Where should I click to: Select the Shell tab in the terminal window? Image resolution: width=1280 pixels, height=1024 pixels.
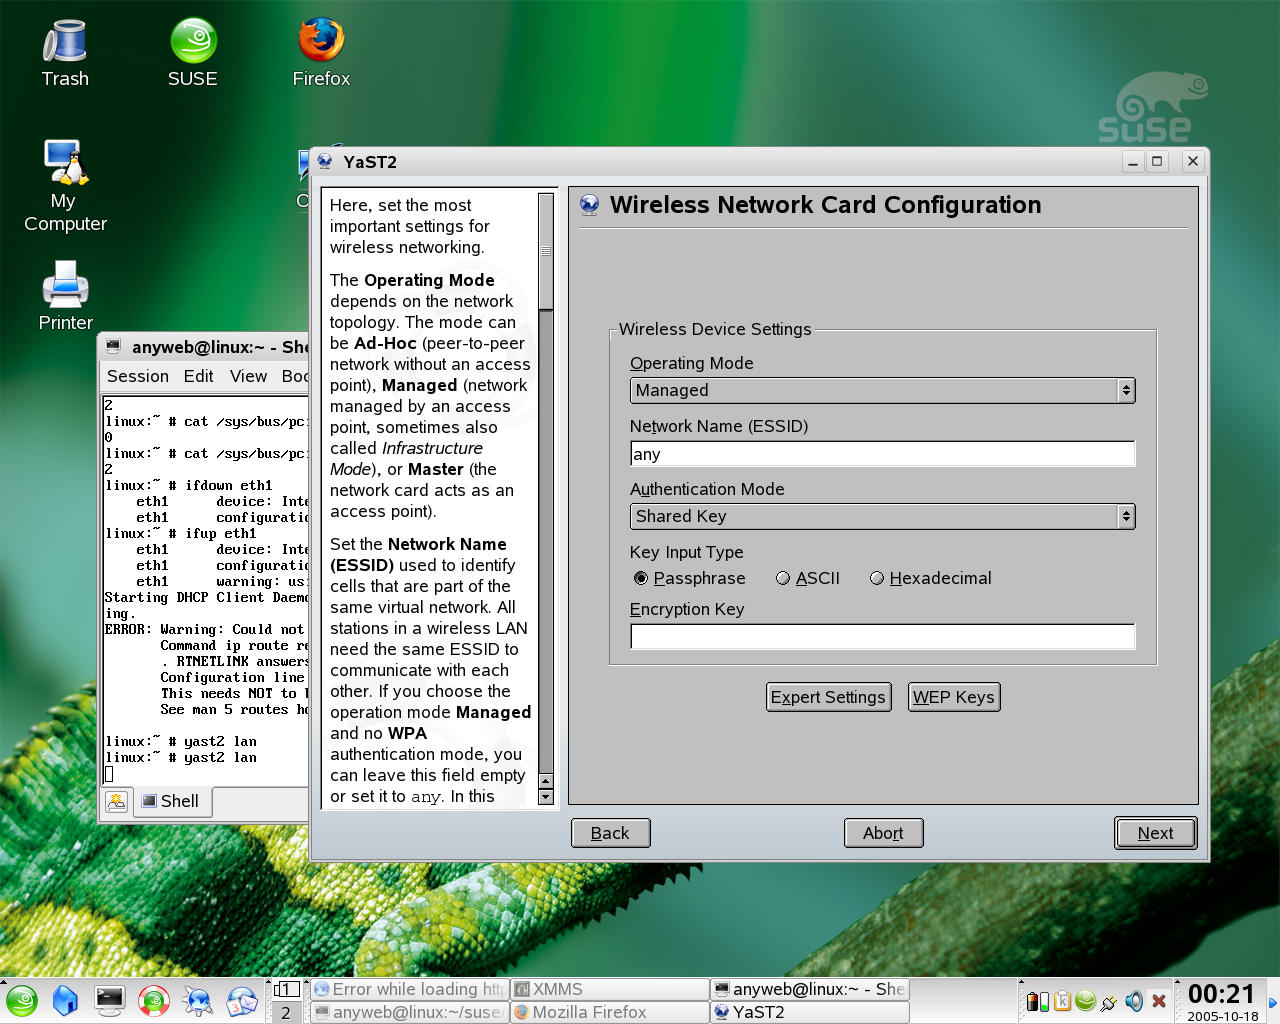click(x=171, y=801)
